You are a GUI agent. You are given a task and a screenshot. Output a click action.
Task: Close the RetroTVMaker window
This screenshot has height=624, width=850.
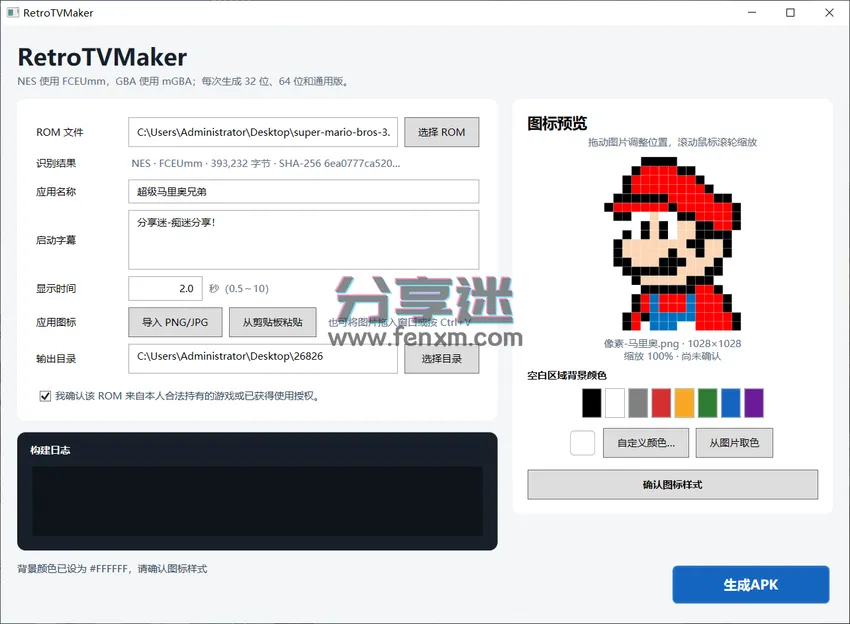pyautogui.click(x=829, y=12)
